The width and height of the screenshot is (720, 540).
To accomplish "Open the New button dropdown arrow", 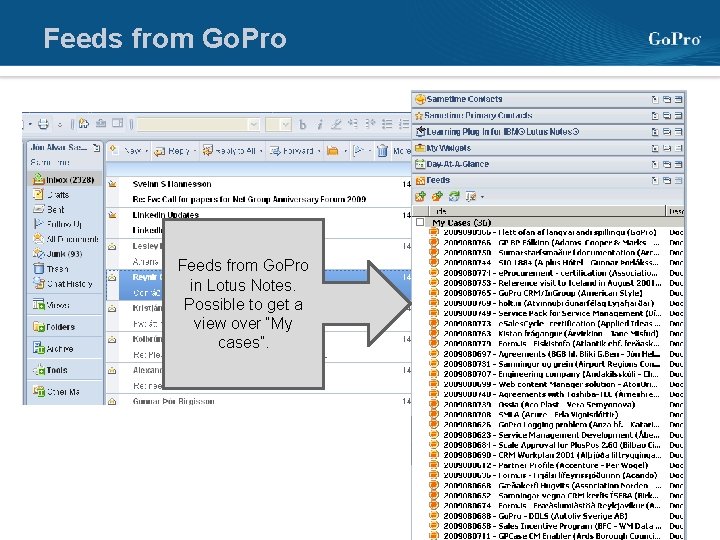I will 147,151.
